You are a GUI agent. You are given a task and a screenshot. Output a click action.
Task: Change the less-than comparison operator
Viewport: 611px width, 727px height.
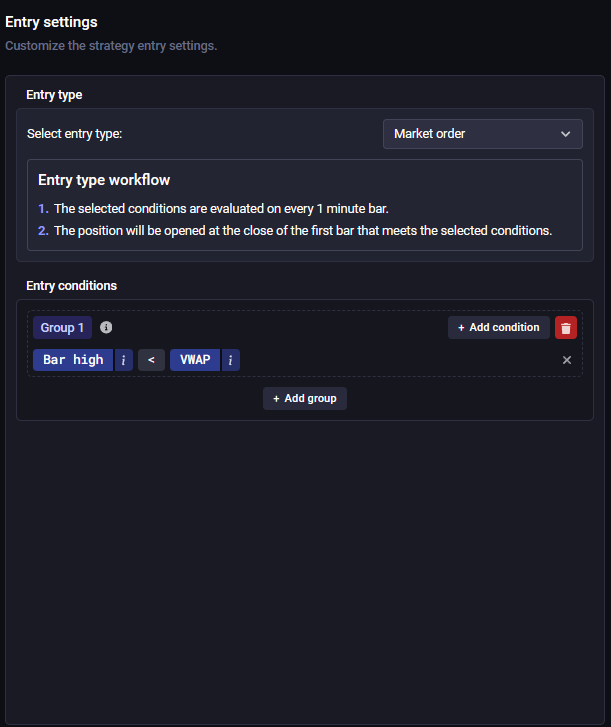click(151, 360)
